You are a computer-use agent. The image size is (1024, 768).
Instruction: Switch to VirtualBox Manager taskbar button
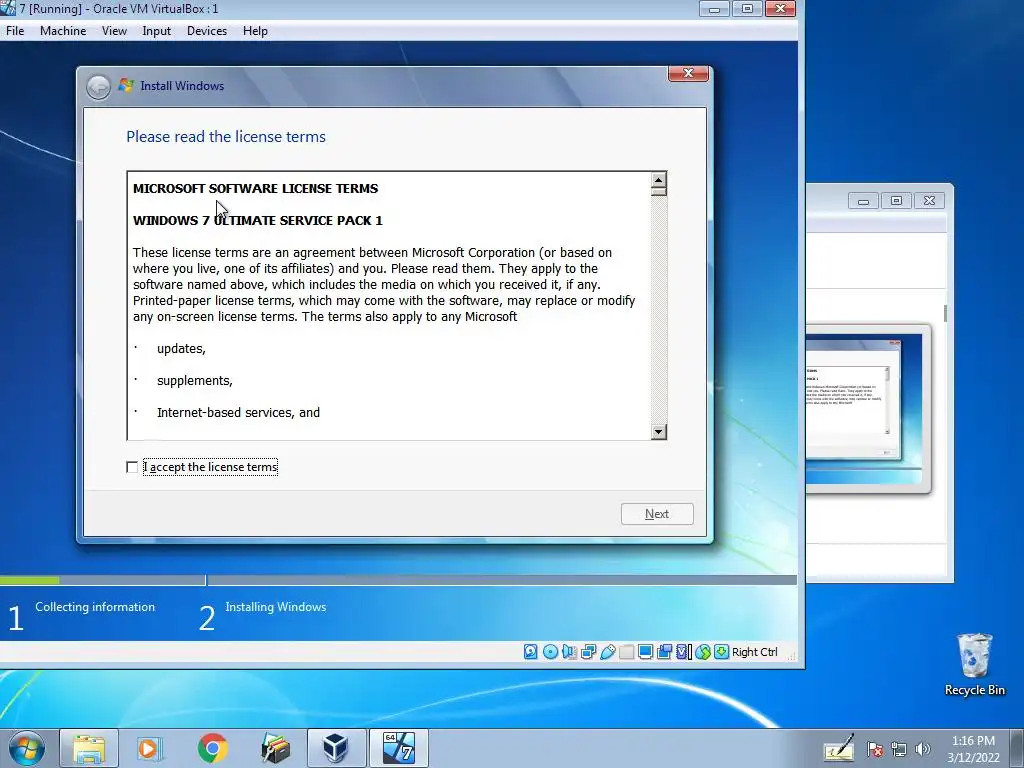pos(336,748)
